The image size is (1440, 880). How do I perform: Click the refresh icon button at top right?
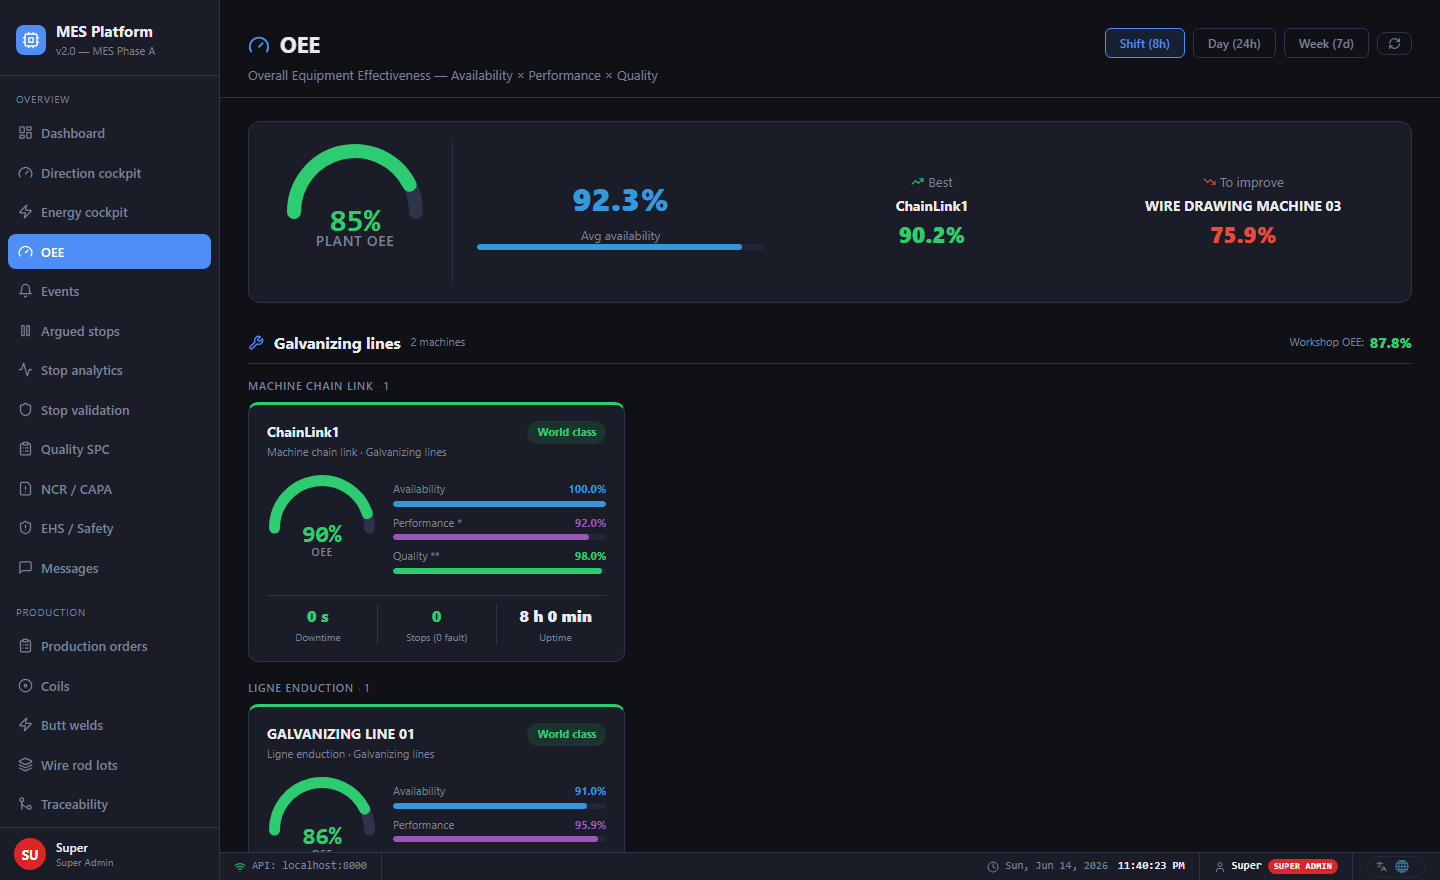[1394, 43]
